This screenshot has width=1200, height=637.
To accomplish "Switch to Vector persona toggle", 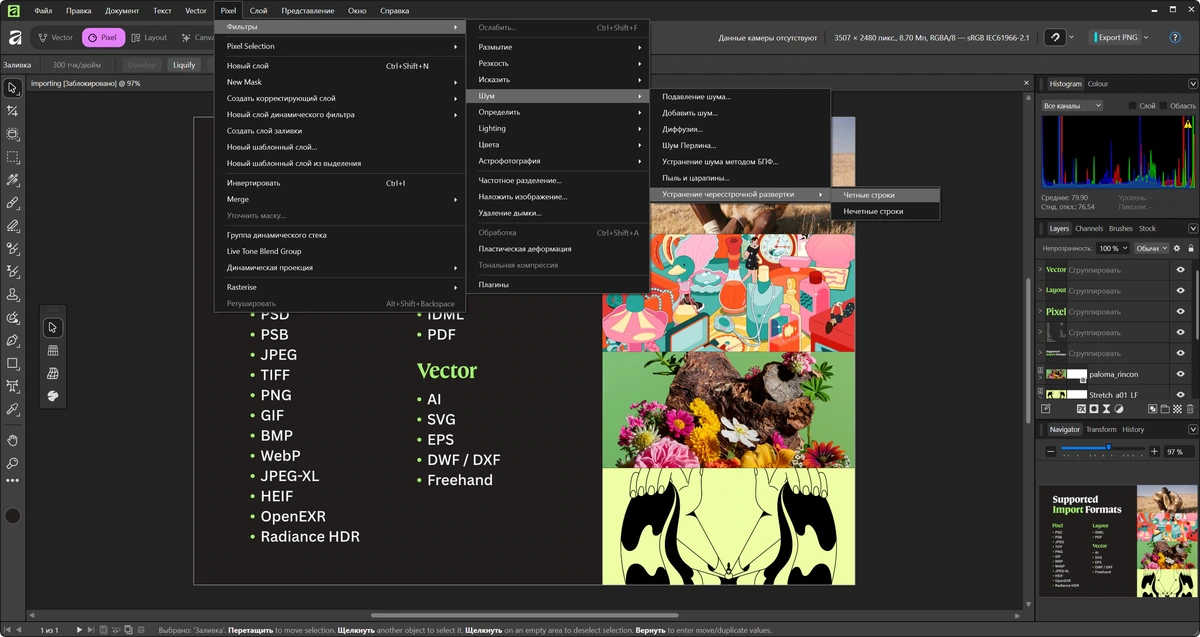I will (x=55, y=38).
